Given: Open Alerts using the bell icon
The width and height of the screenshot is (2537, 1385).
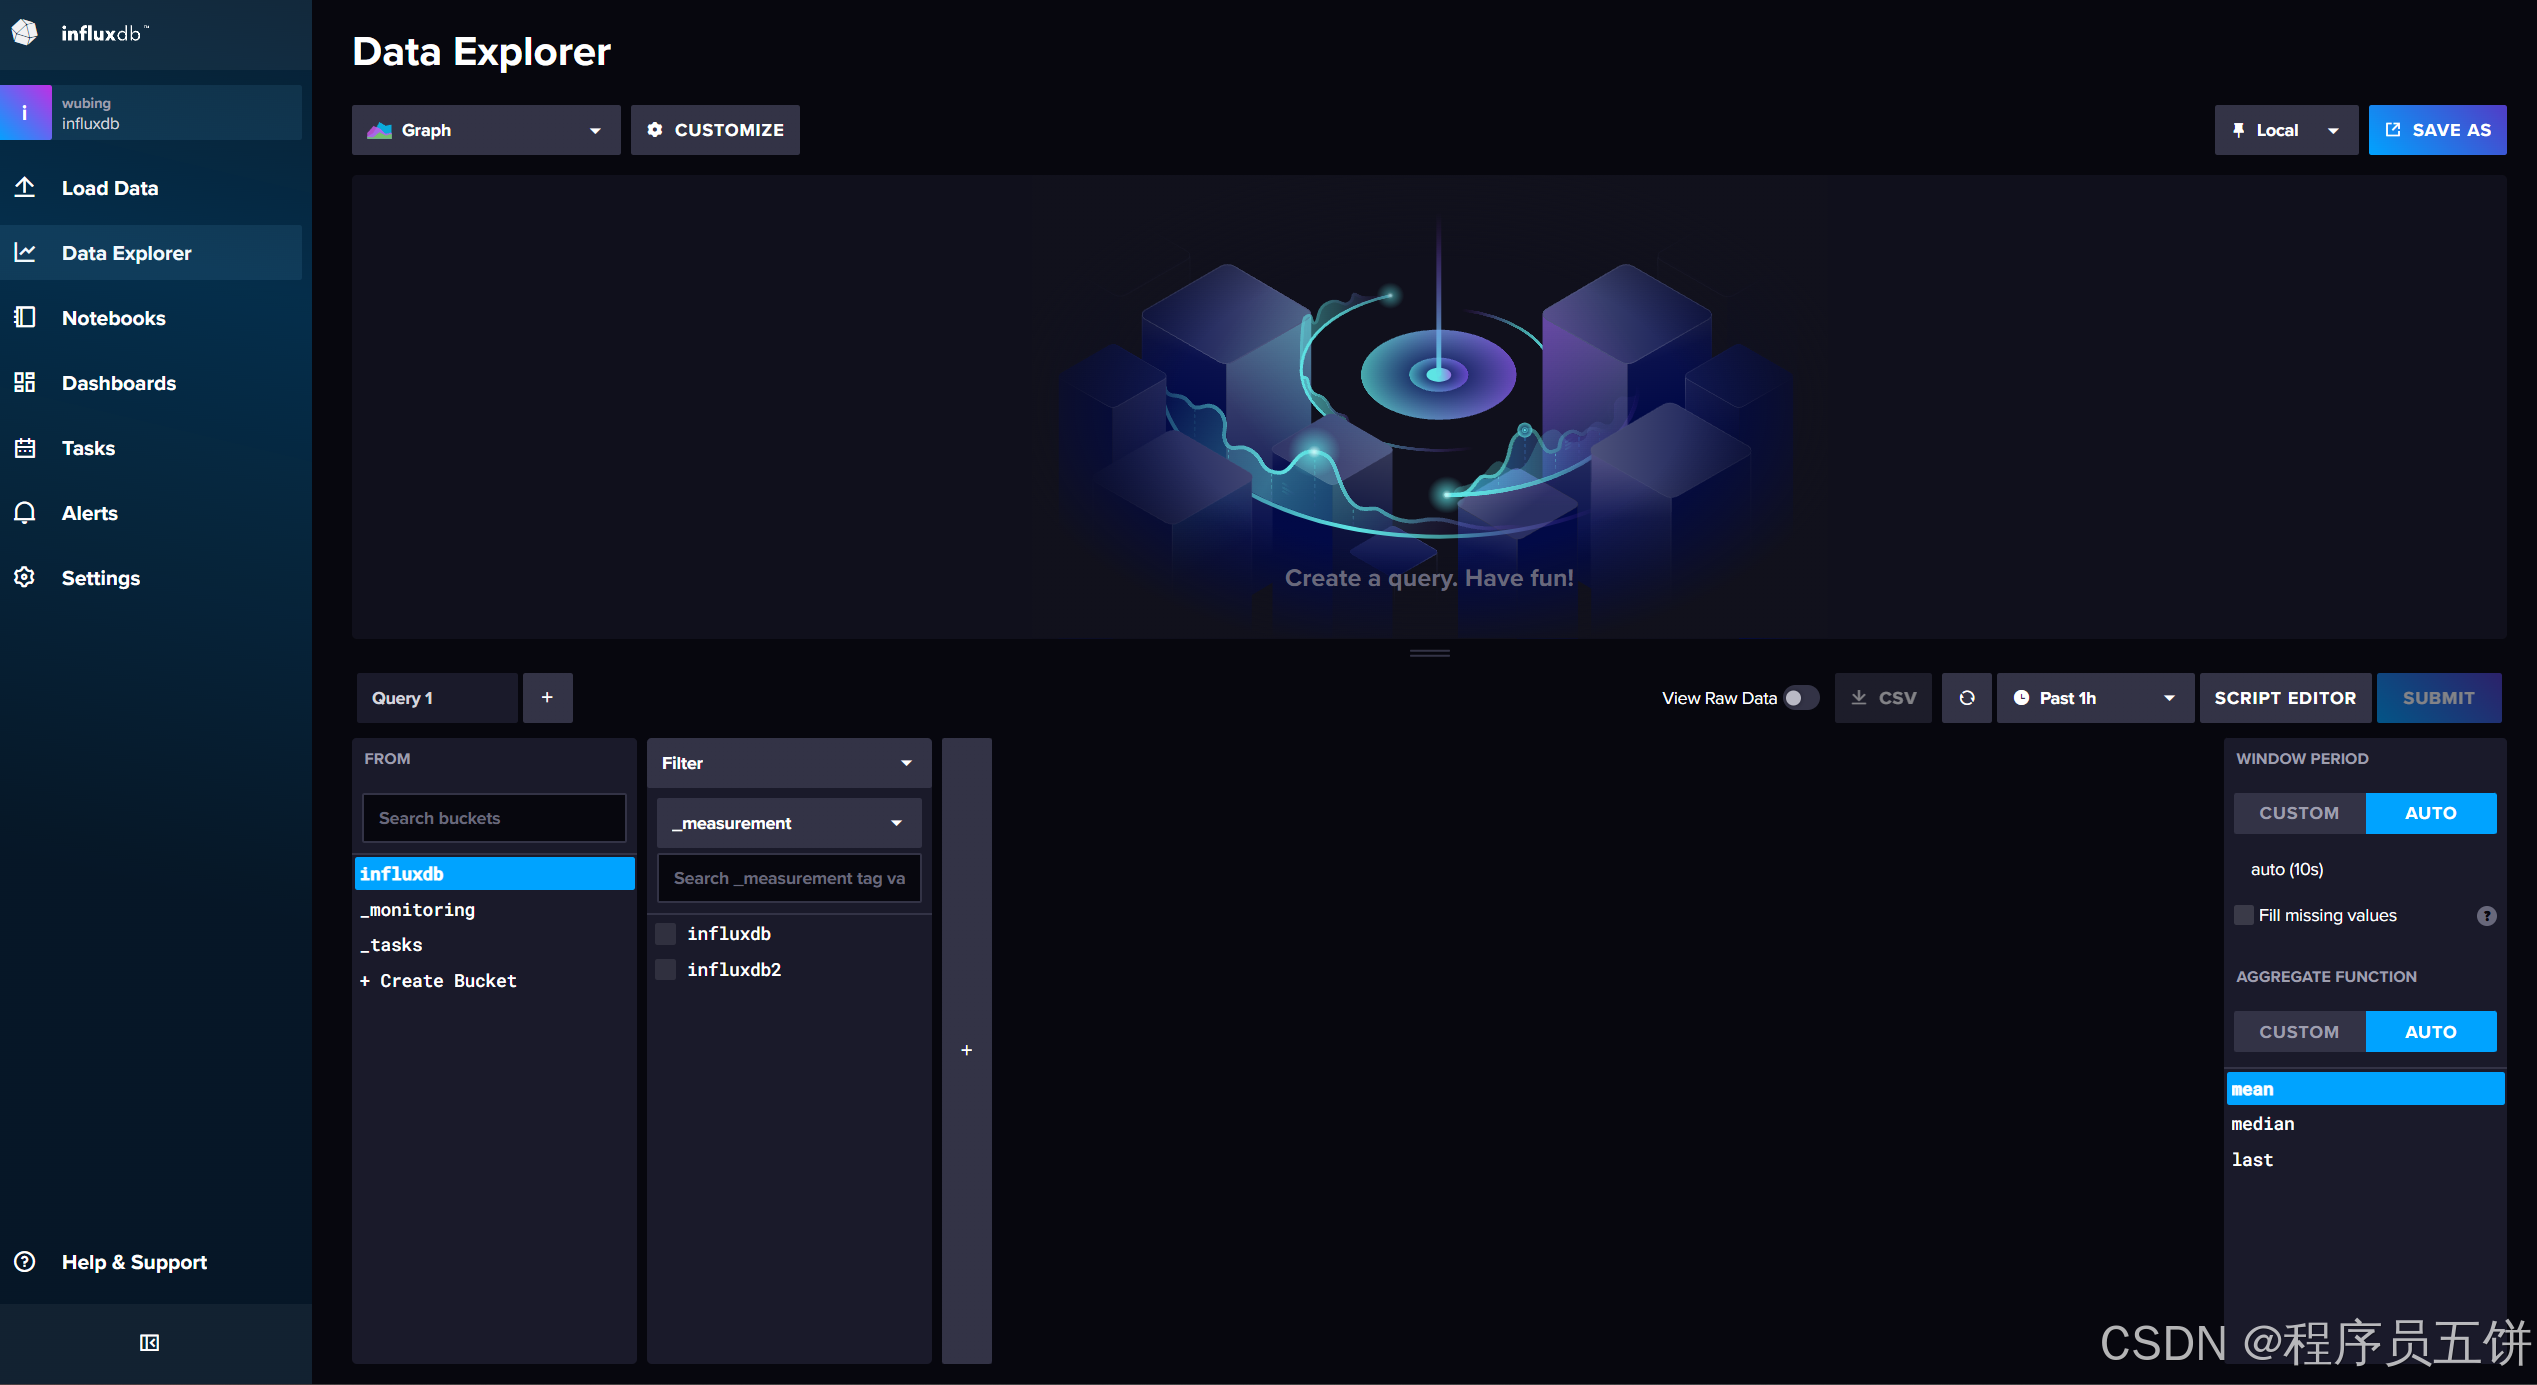Looking at the screenshot, I should (x=25, y=512).
